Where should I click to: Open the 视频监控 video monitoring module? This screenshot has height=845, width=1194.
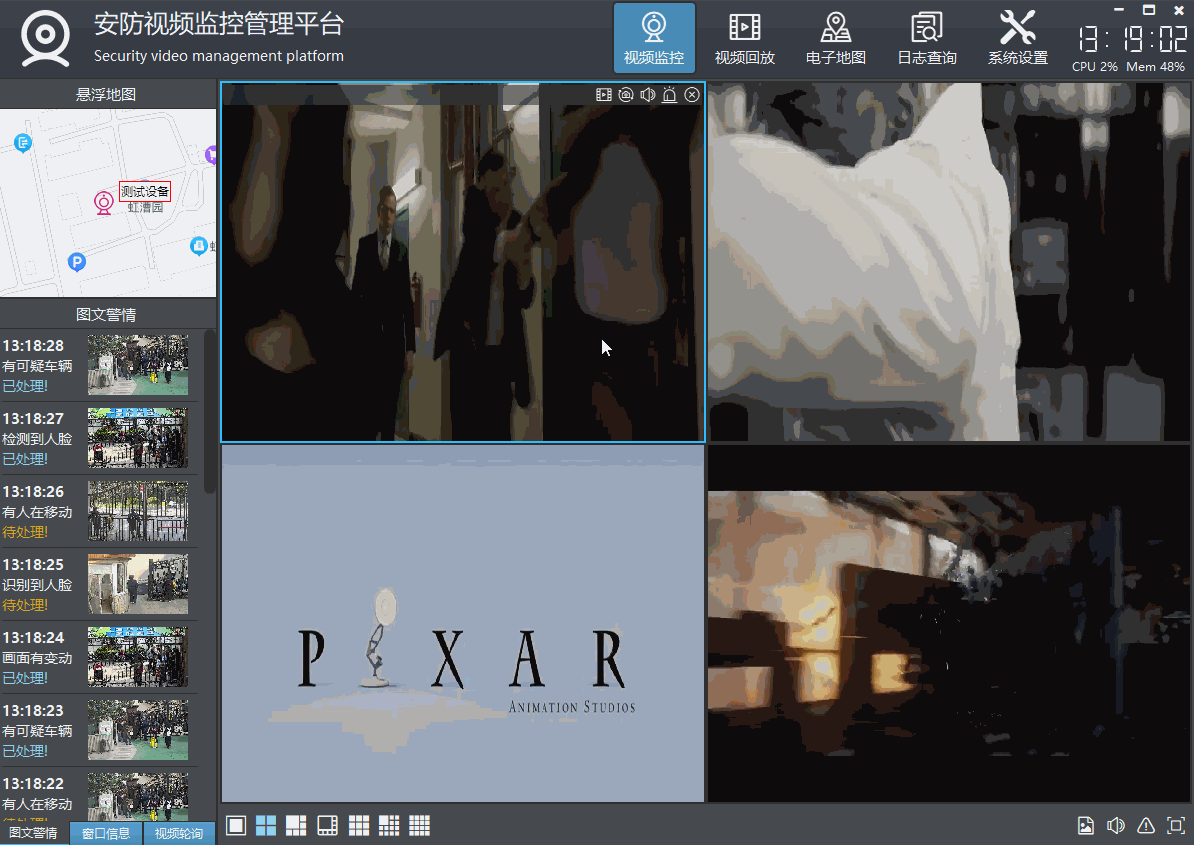click(654, 38)
